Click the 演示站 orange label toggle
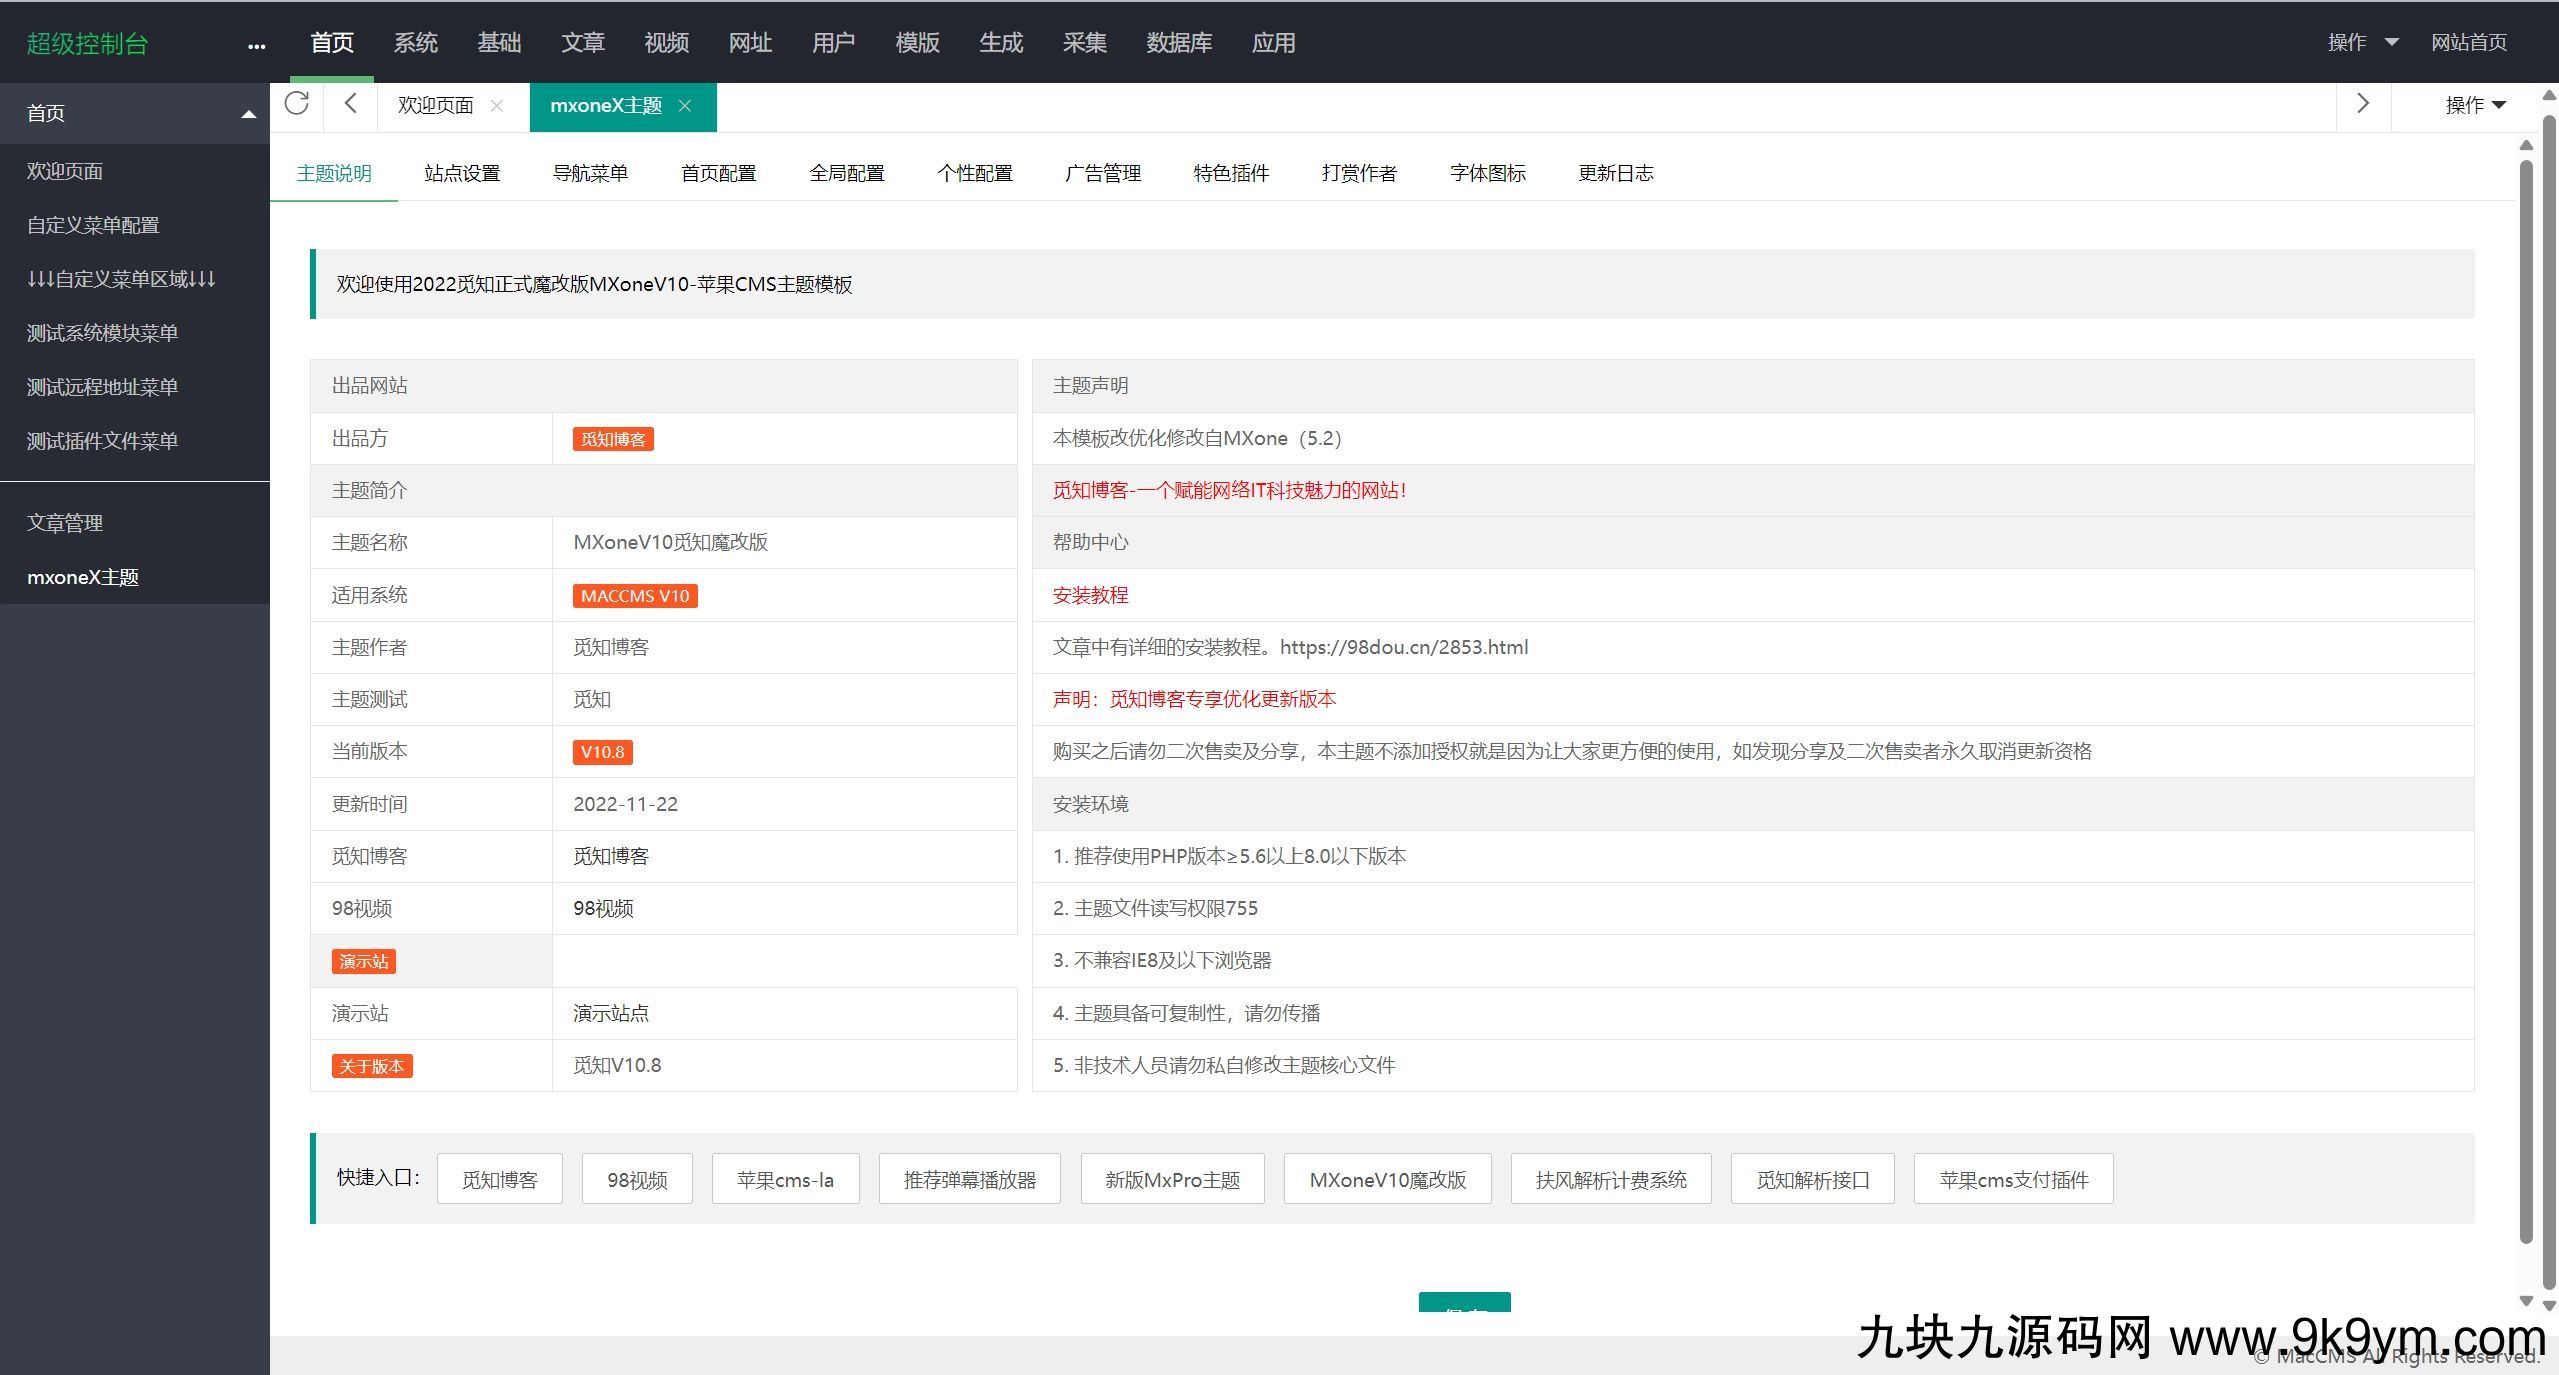Viewport: 2559px width, 1375px height. (364, 961)
